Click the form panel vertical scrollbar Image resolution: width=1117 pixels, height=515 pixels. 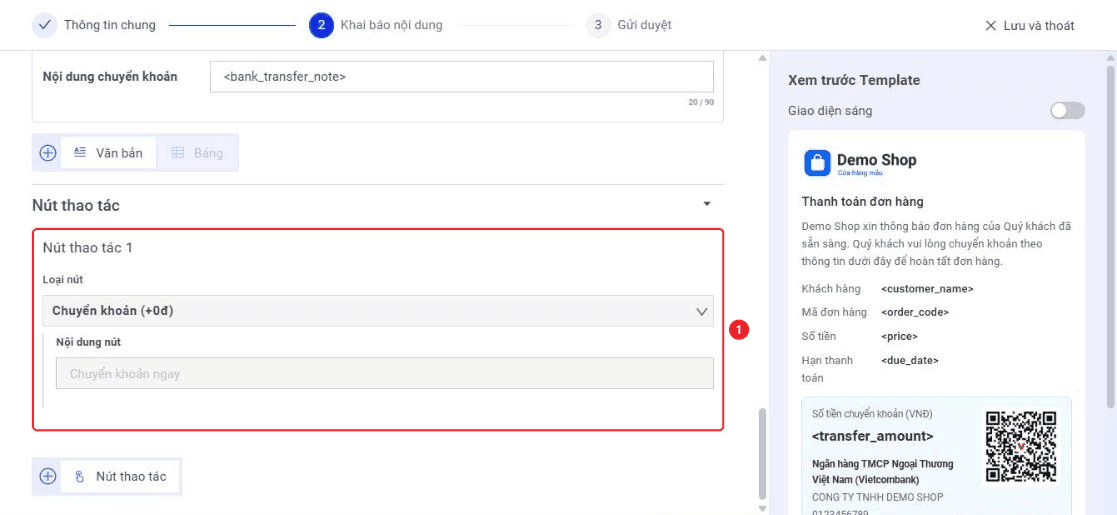point(763,454)
